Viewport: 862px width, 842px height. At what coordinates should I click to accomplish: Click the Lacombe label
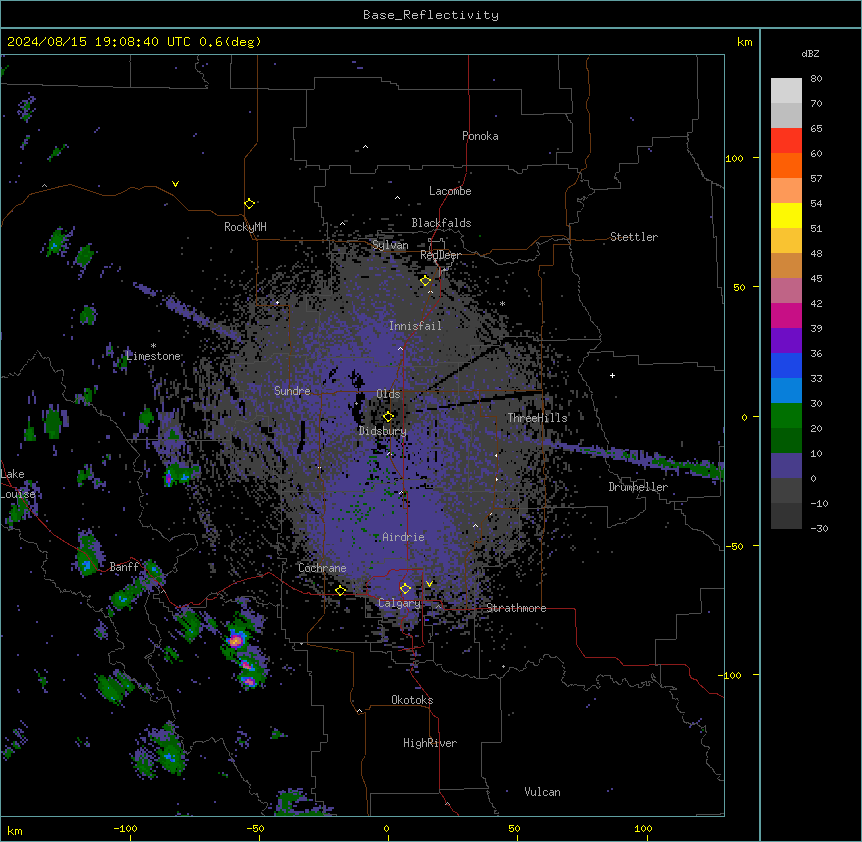point(450,191)
